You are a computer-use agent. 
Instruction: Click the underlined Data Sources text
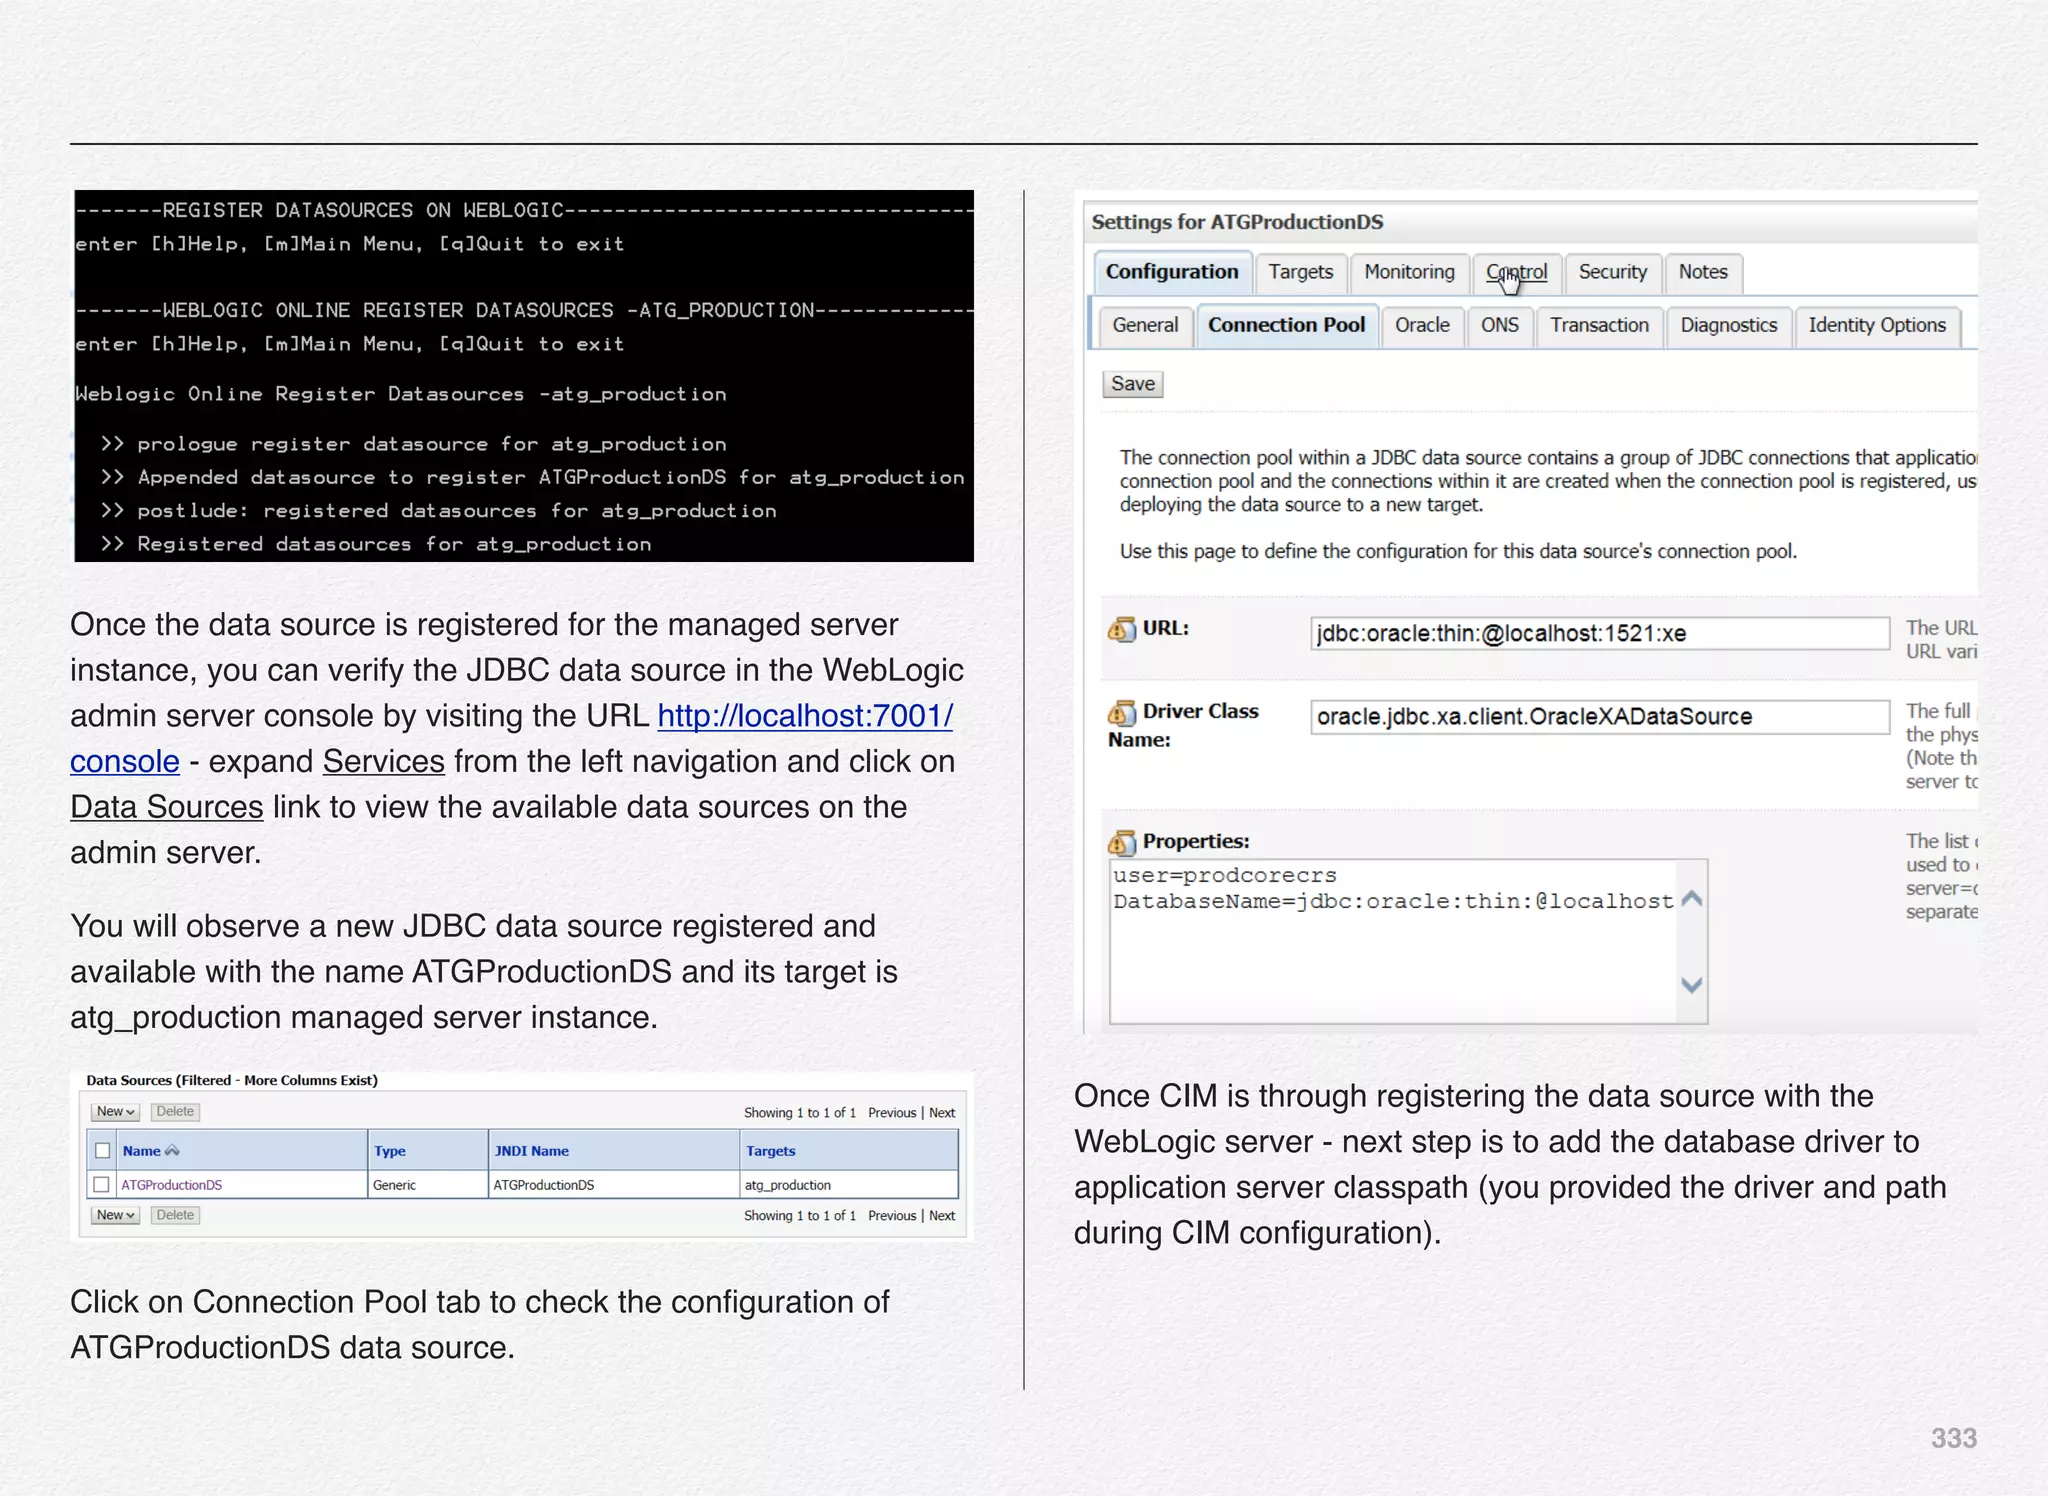tap(167, 807)
